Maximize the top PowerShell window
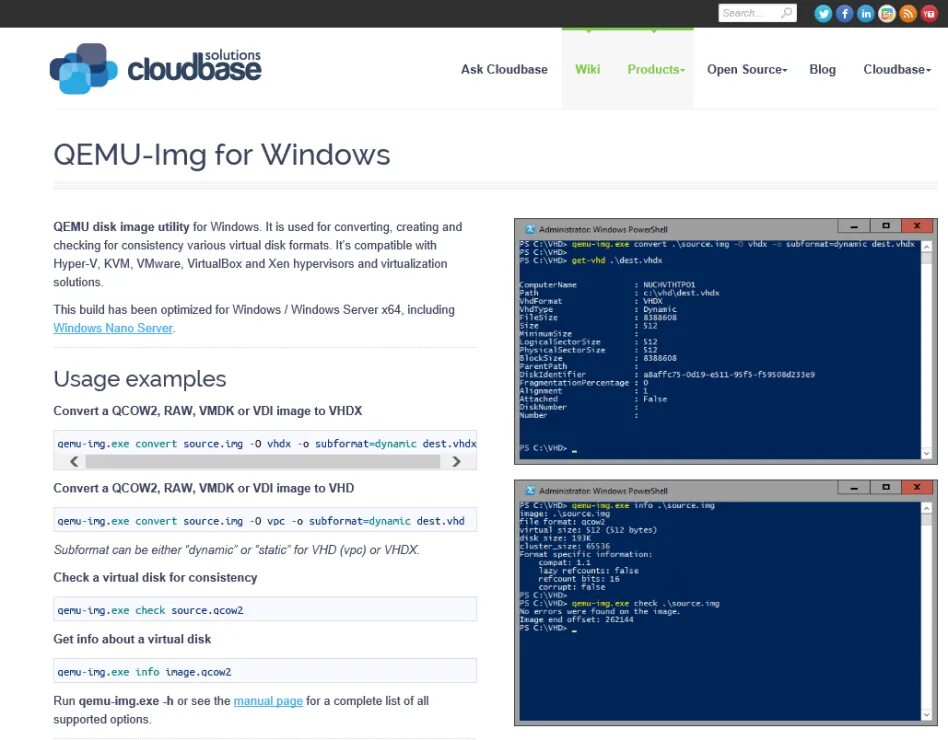Screen dimensions: 948x740 [886, 226]
